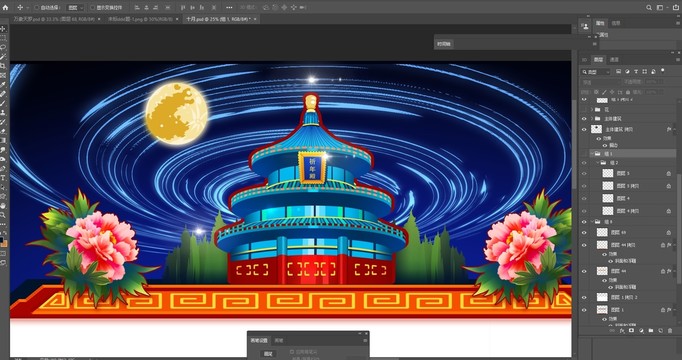Click the lock all padlock icon

[x=628, y=92]
